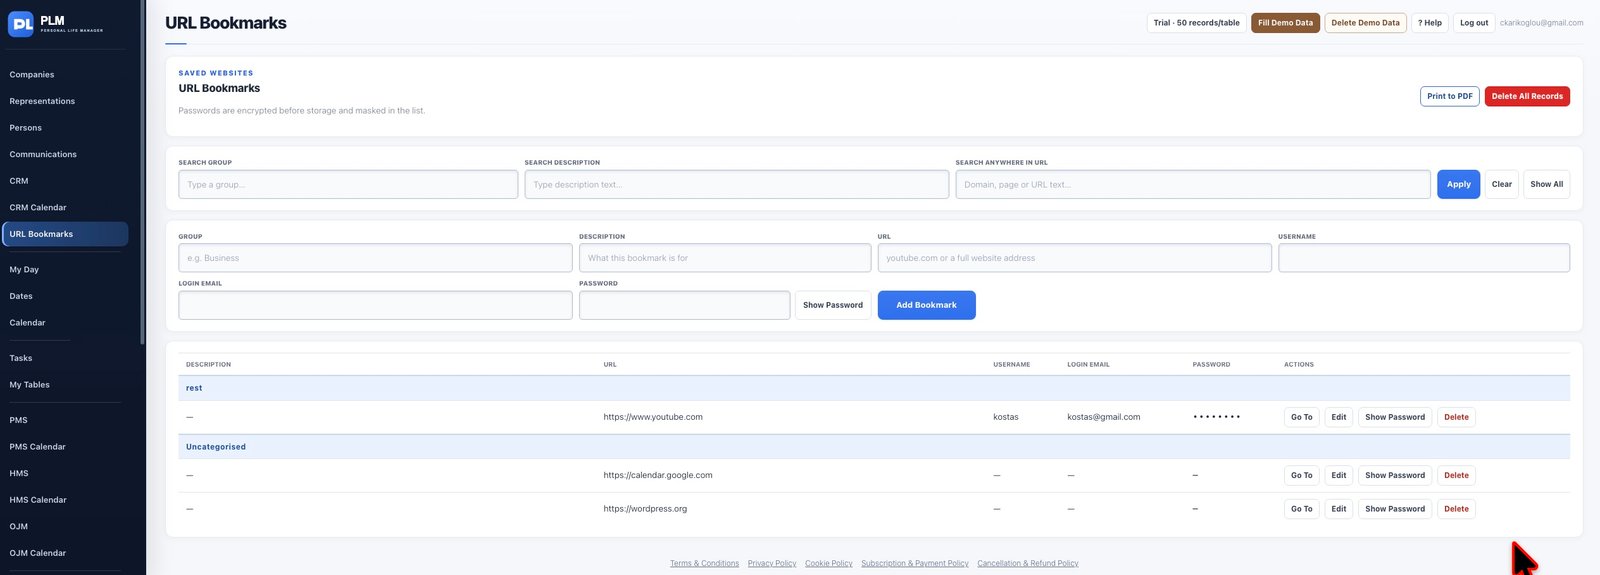1600x575 pixels.
Task: Select OJM in the sidebar
Action: point(19,526)
